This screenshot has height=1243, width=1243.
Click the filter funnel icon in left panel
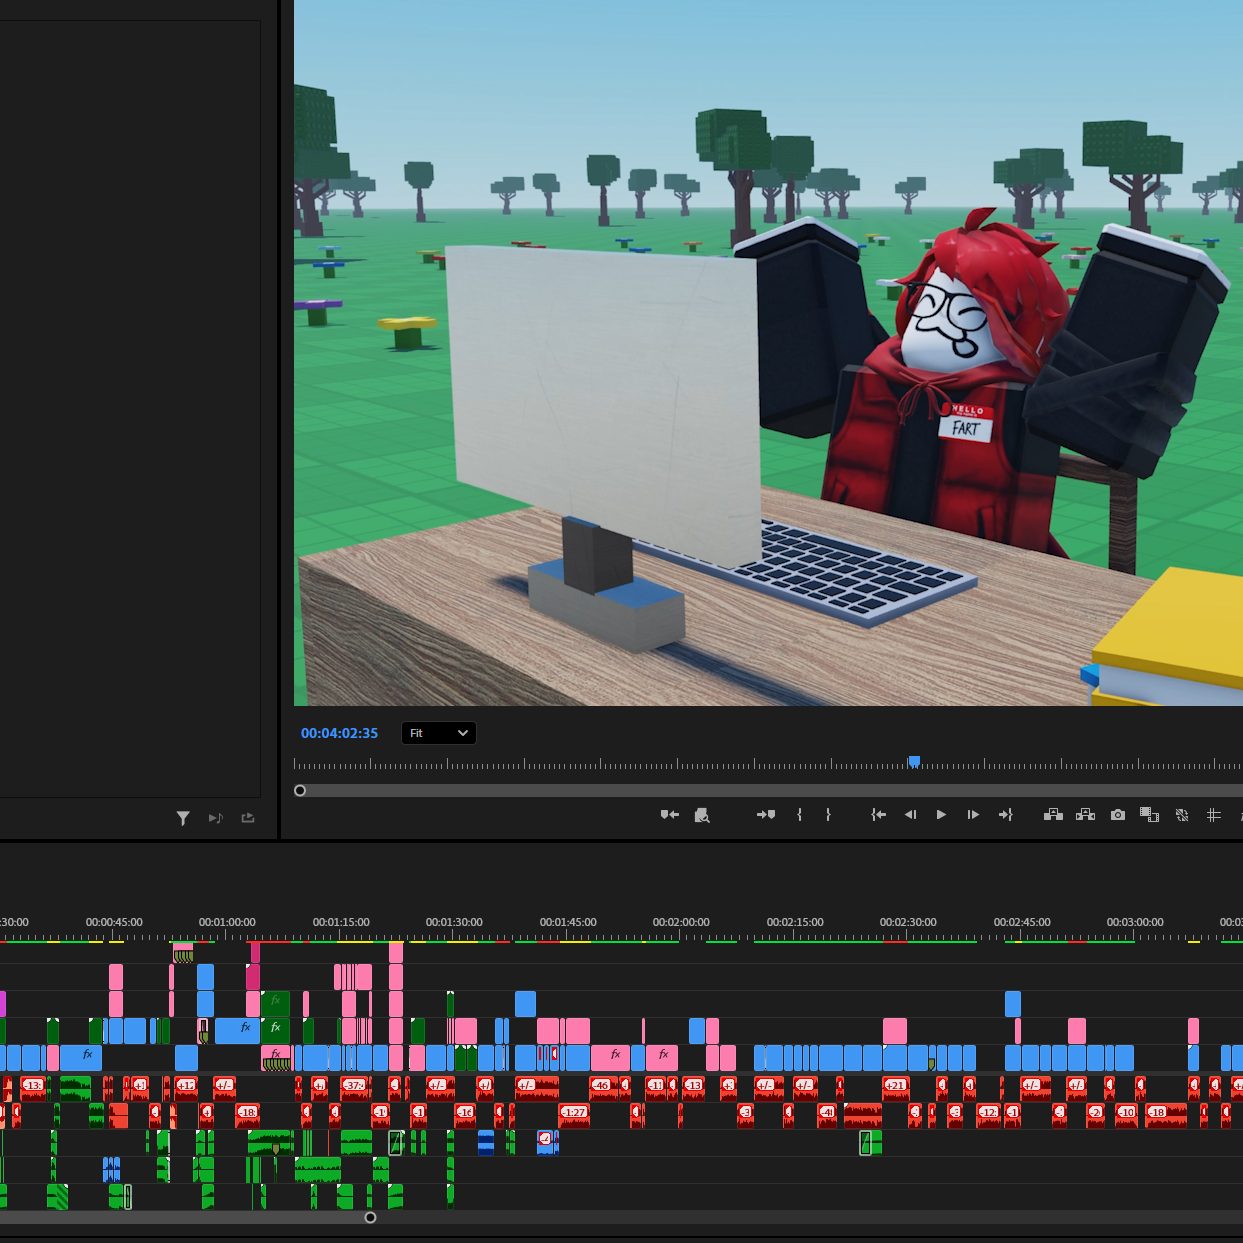point(183,818)
